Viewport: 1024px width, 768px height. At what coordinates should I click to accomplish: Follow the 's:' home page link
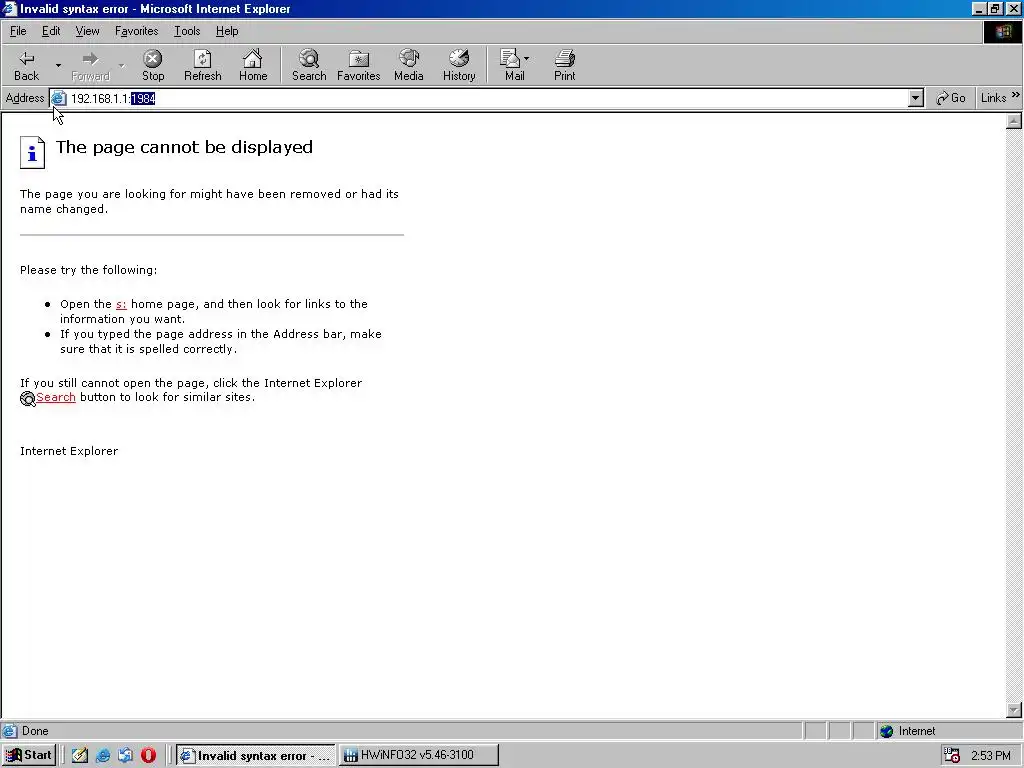point(121,304)
